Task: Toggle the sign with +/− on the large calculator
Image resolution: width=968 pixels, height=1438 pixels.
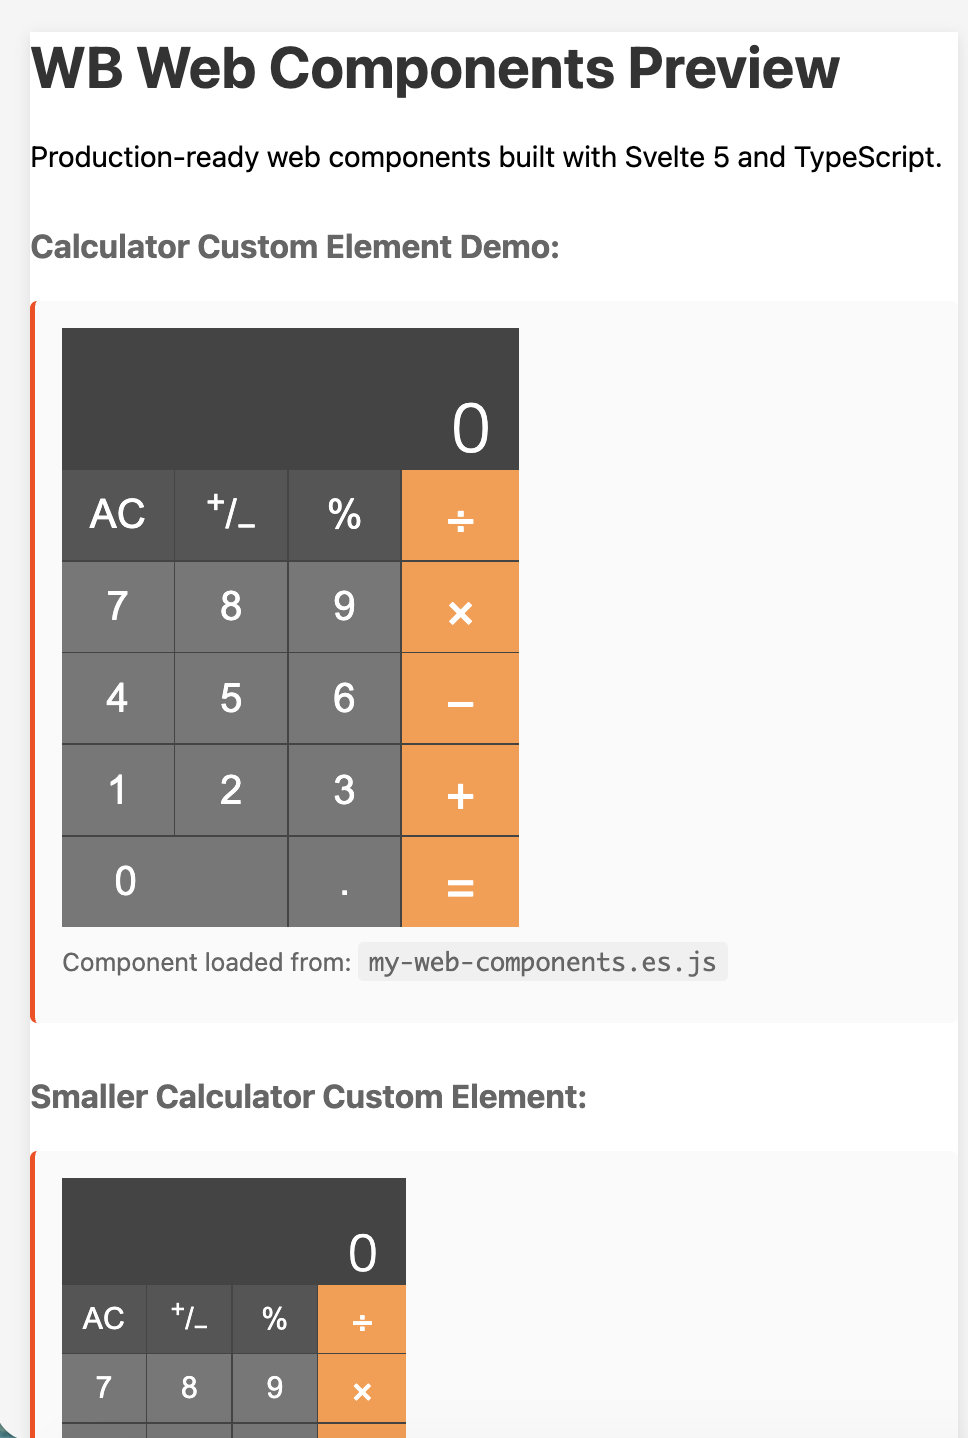Action: point(231,515)
